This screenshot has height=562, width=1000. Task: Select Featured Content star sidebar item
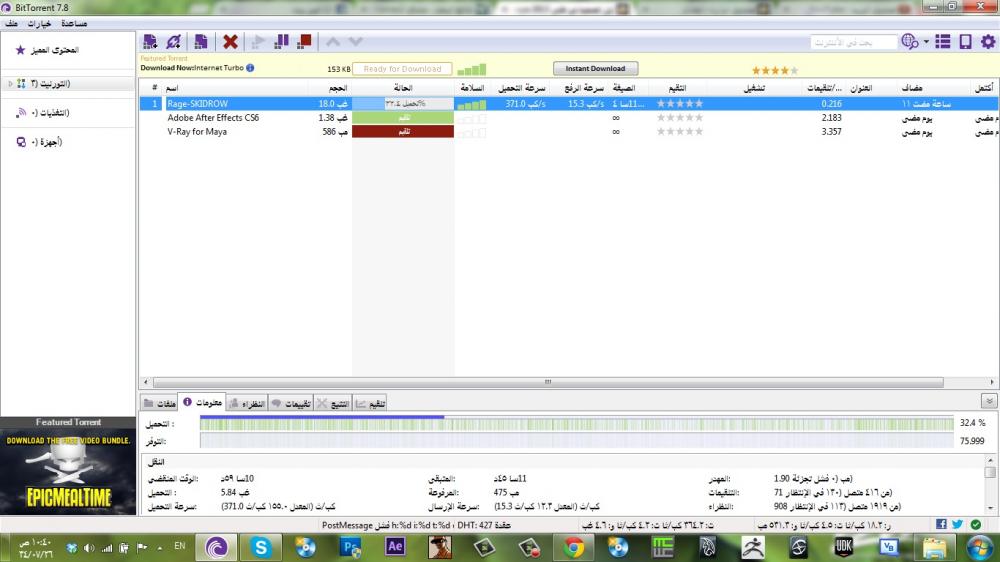48,50
